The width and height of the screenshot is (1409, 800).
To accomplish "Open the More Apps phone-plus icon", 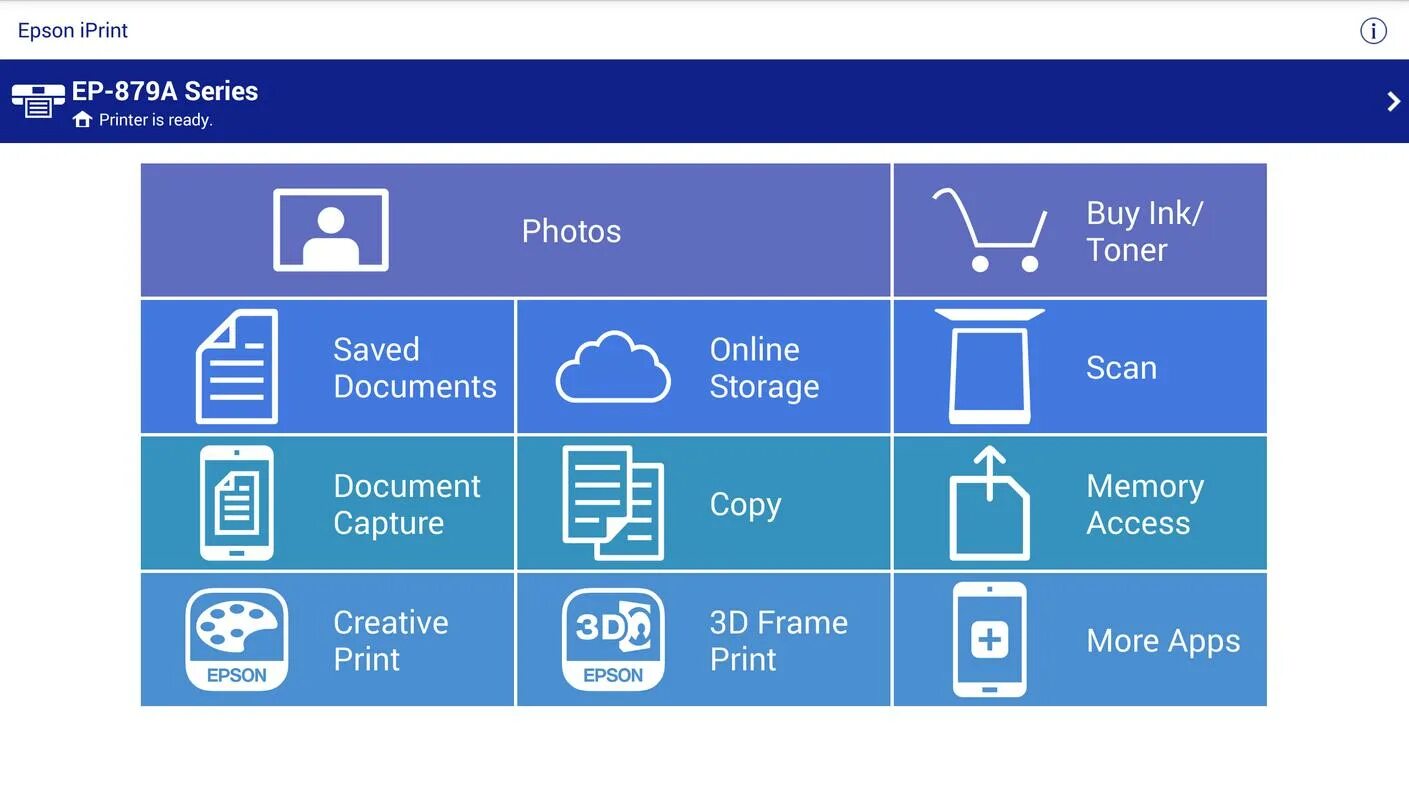I will 990,640.
